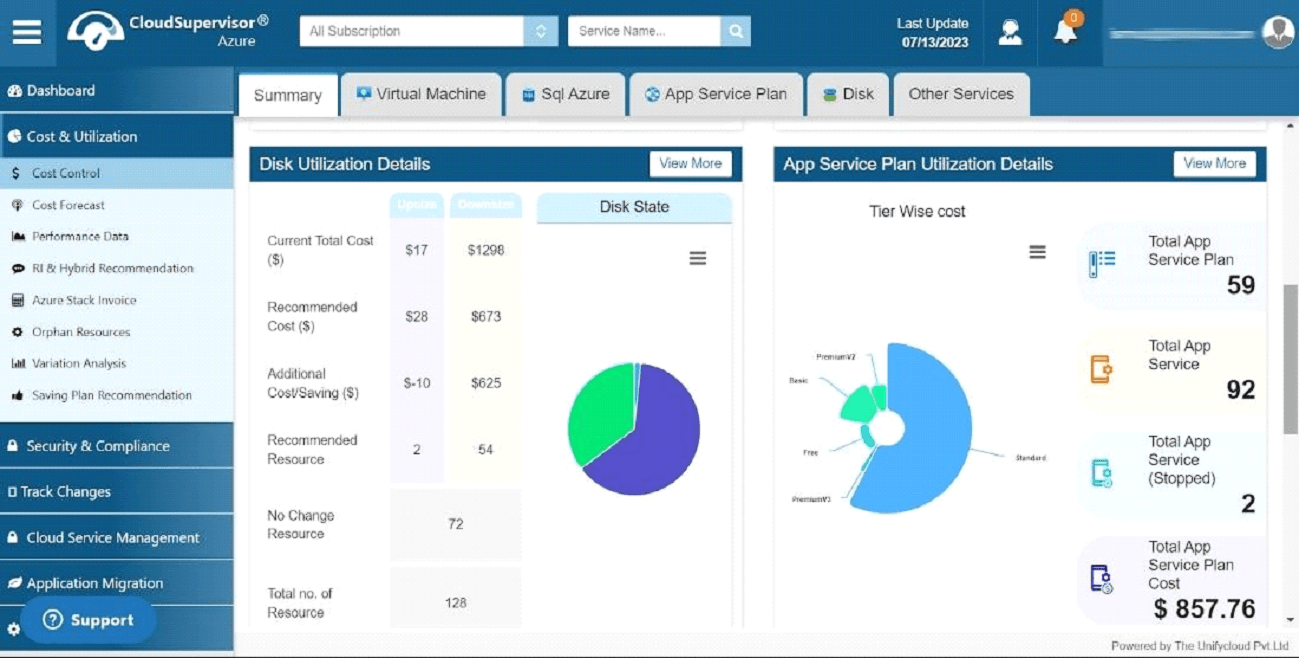Click the App Service Plan Cost icon
1299x658 pixels.
(x=1101, y=579)
